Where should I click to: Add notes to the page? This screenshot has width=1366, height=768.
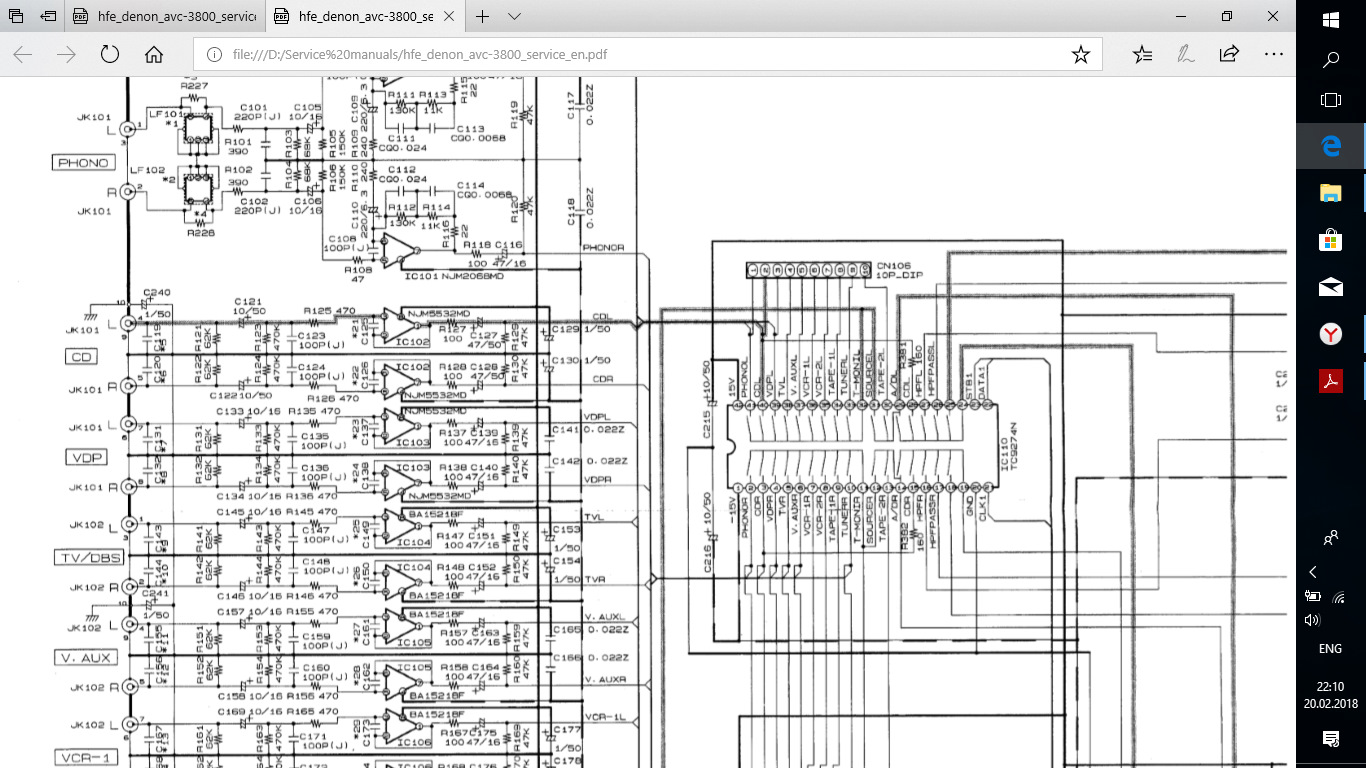click(x=1186, y=55)
